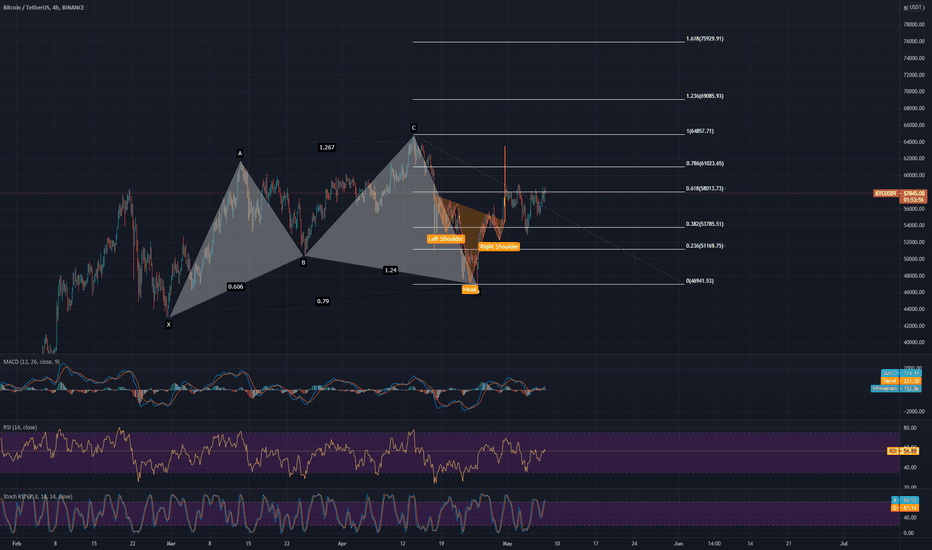Select the Head pattern label
Viewport: 932px width, 550px height.
(470, 290)
